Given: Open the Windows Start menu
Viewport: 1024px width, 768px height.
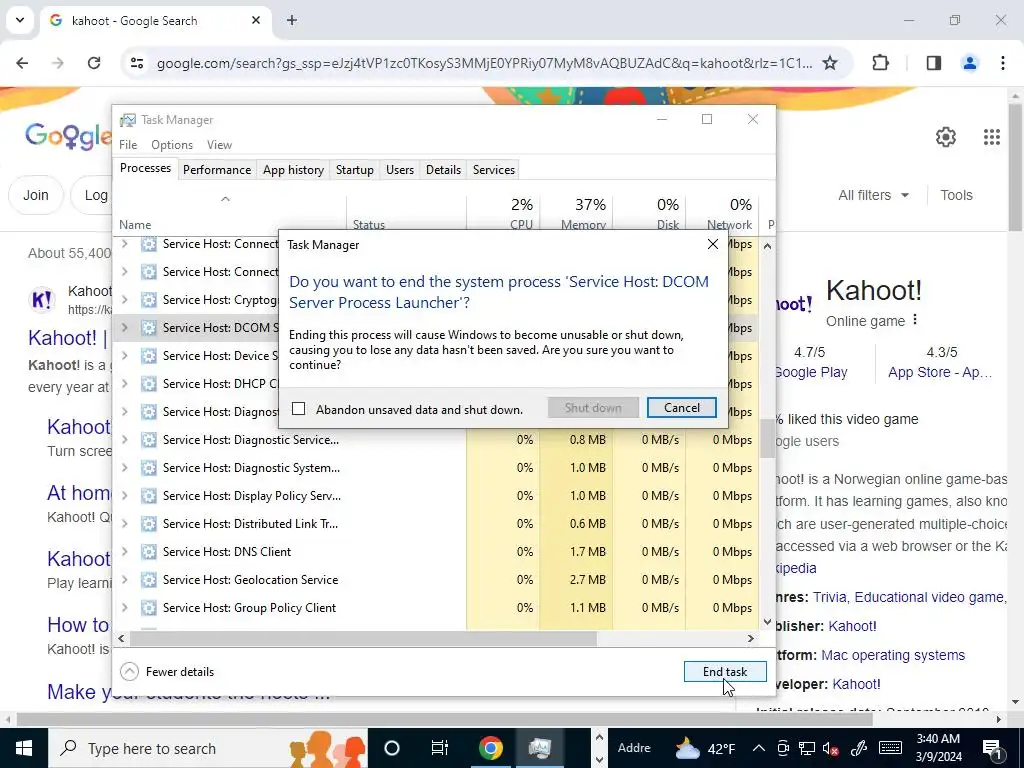Looking at the screenshot, I should [x=24, y=748].
